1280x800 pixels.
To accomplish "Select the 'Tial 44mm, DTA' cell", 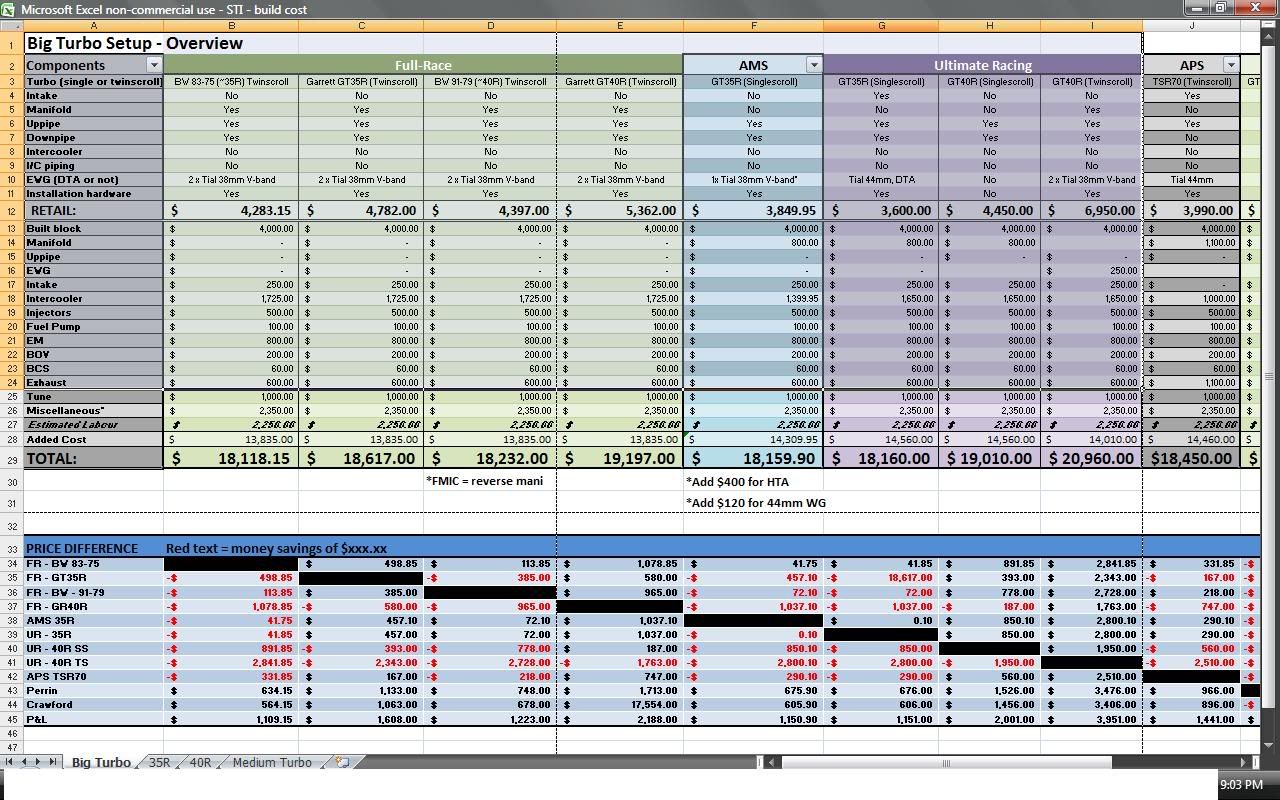I will 881,180.
